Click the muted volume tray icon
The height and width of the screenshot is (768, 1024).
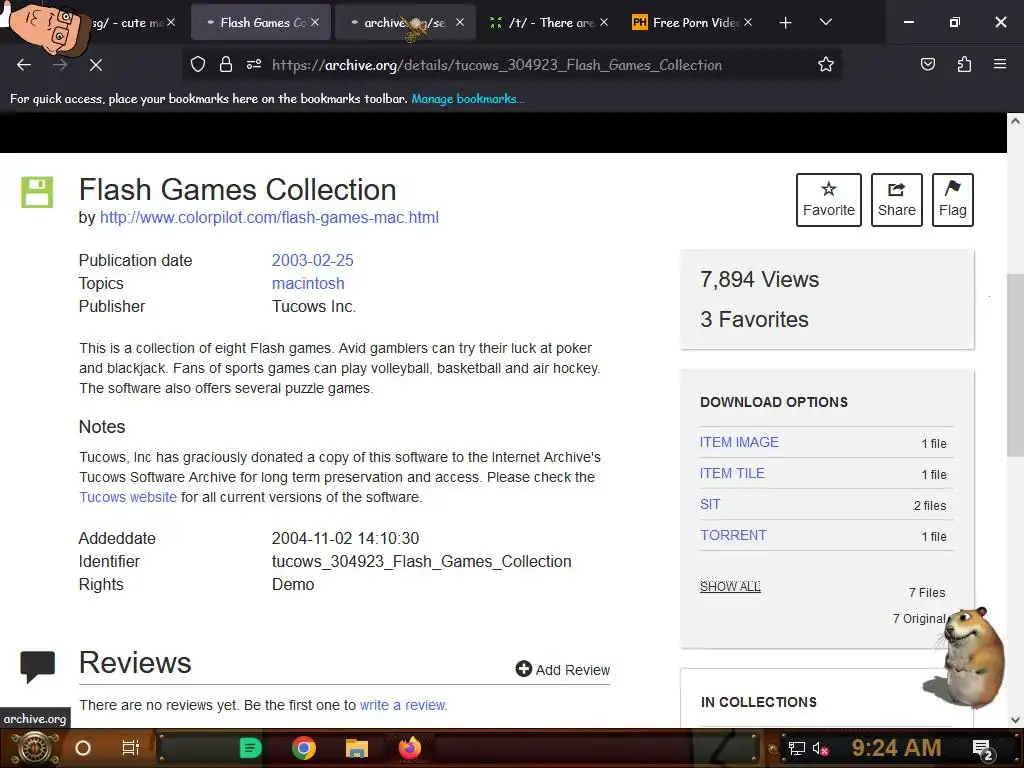(820, 748)
